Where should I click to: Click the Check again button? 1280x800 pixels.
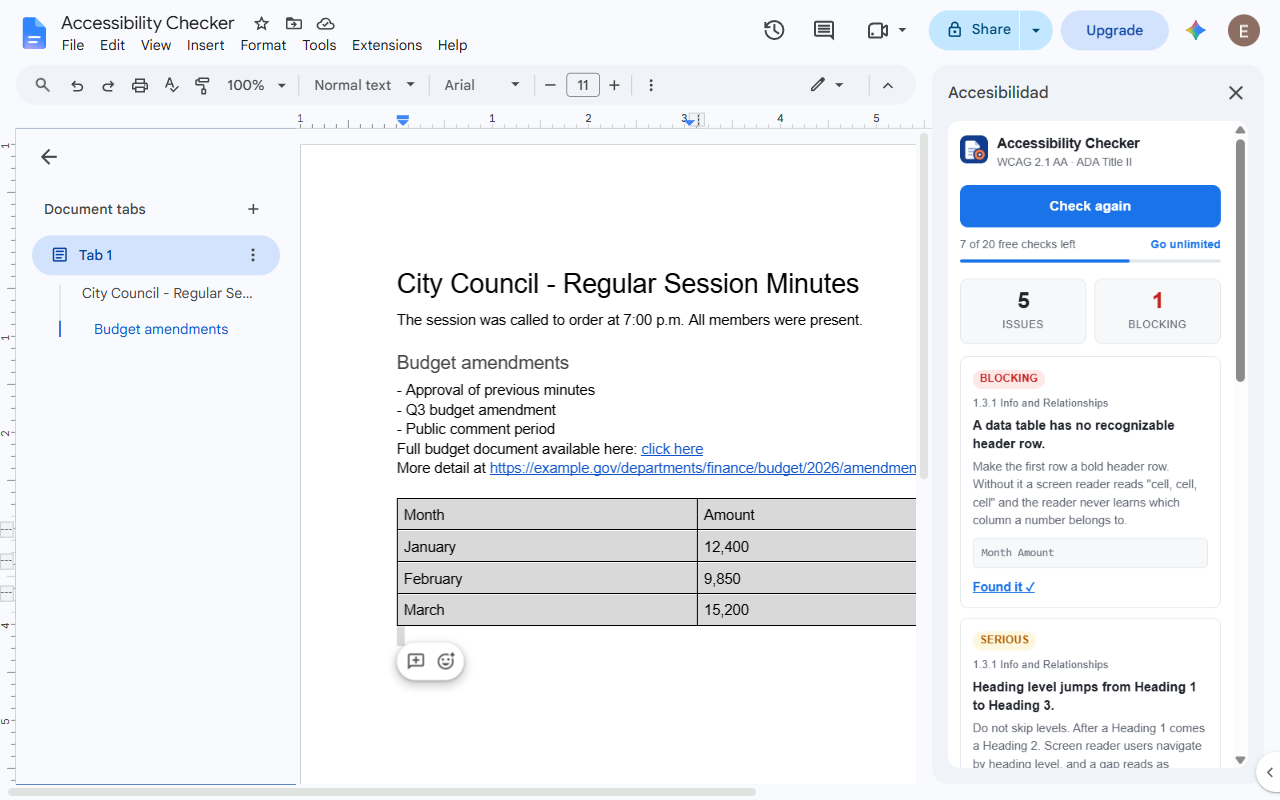[x=1090, y=206]
